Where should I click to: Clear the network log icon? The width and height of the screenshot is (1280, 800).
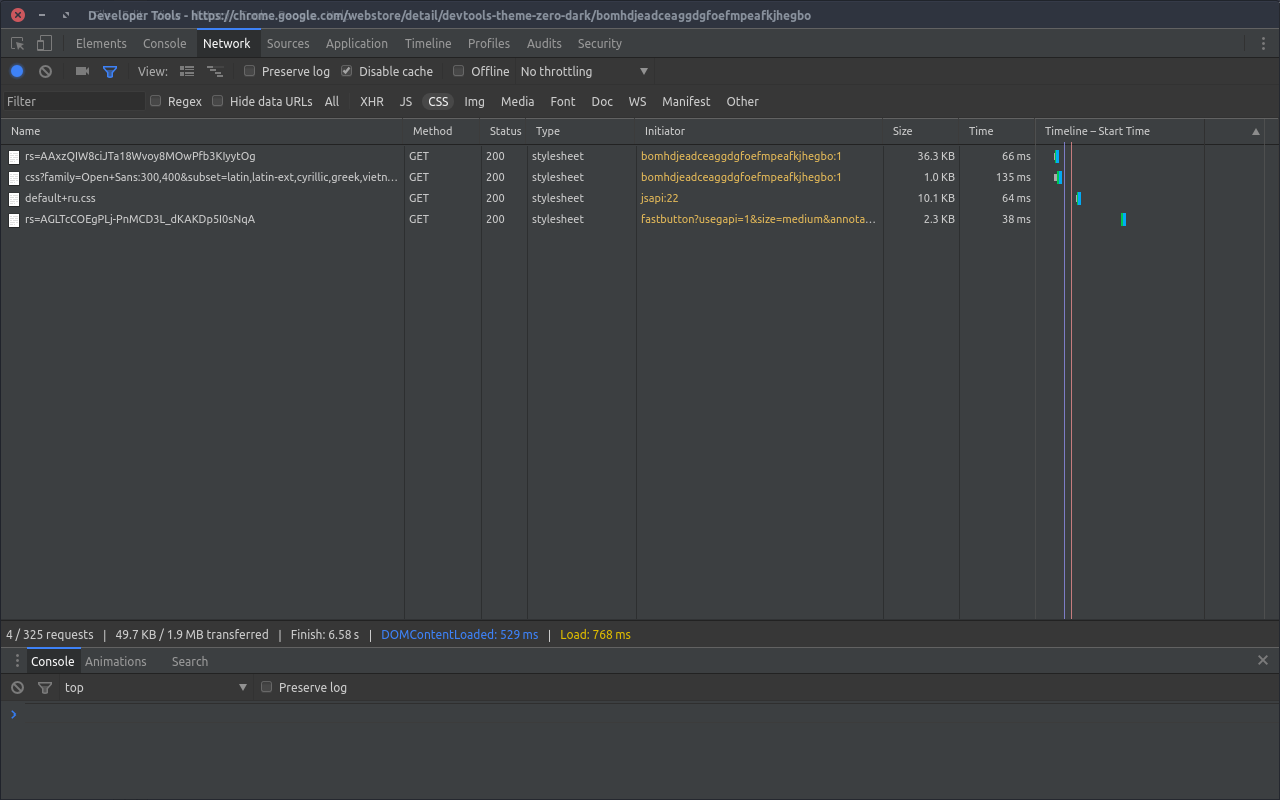point(45,71)
